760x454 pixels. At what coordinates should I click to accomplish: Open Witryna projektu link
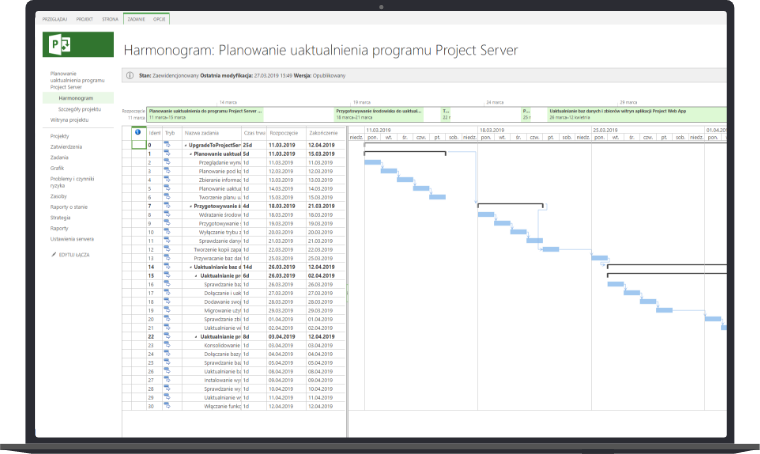pos(69,120)
